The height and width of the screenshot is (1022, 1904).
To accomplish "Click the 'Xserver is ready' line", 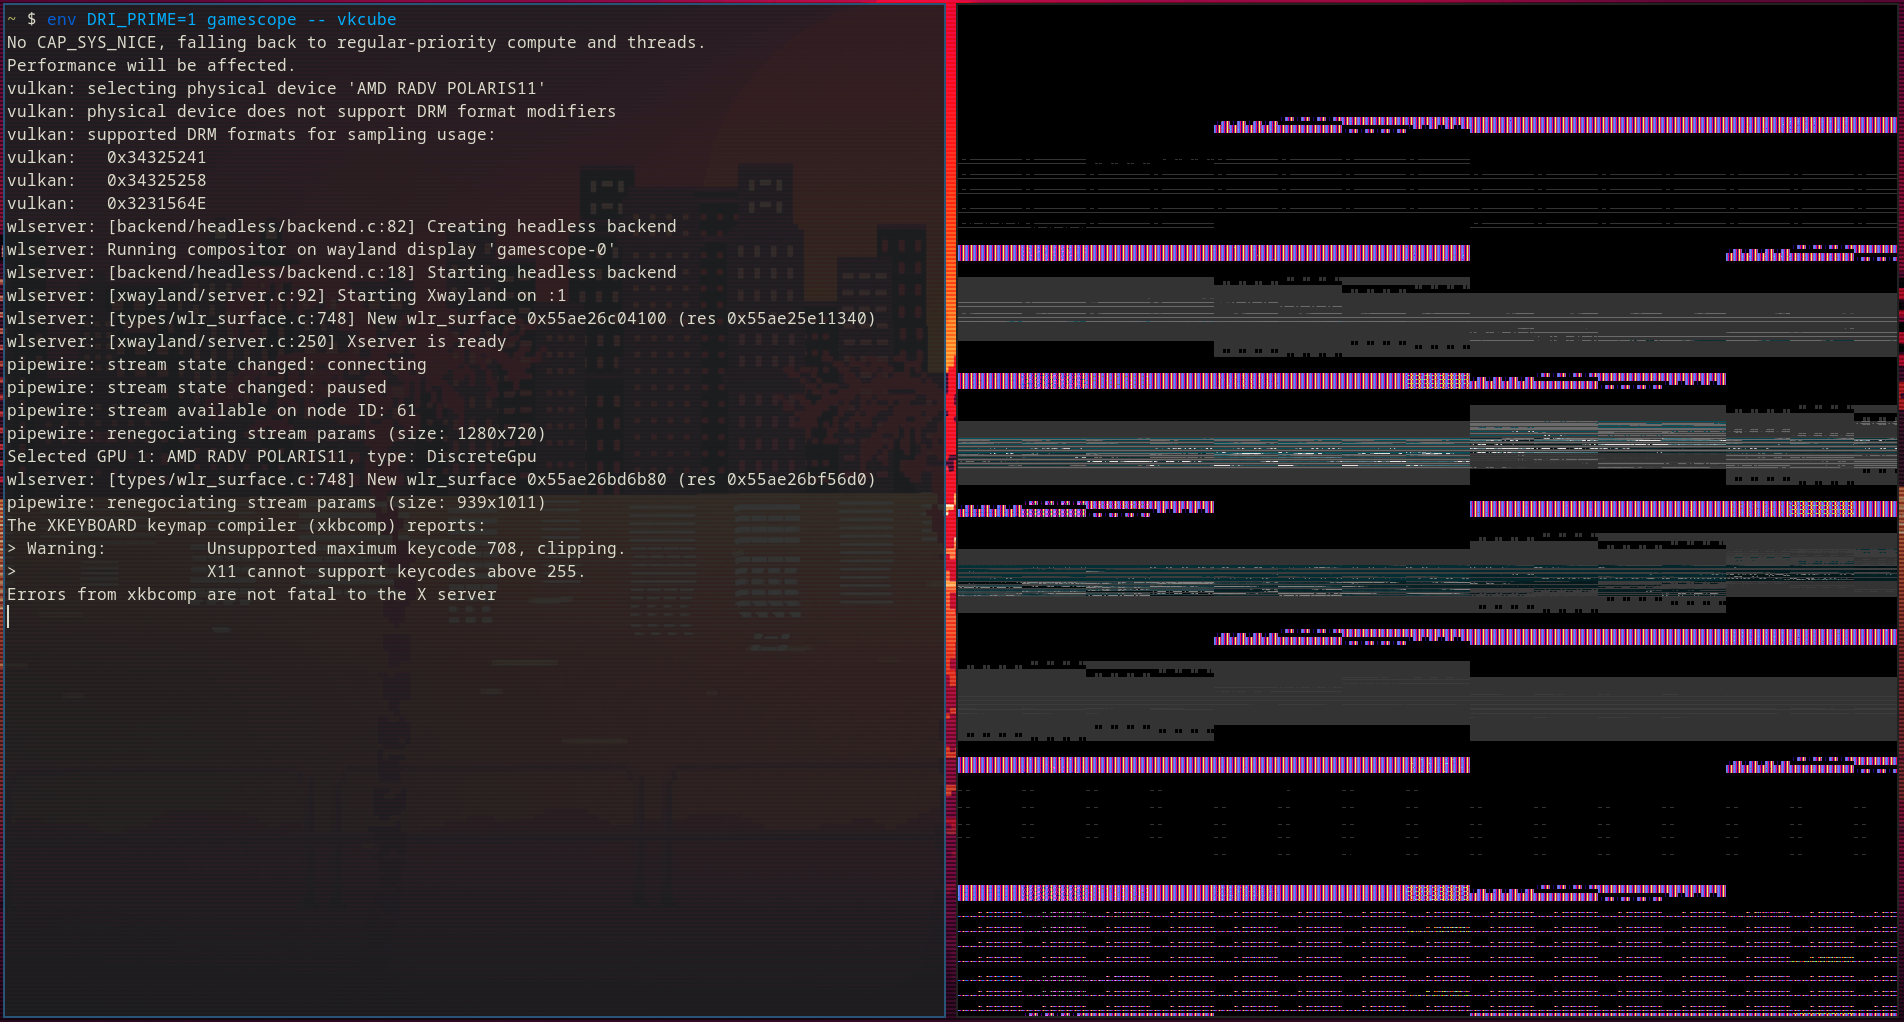I will [256, 342].
